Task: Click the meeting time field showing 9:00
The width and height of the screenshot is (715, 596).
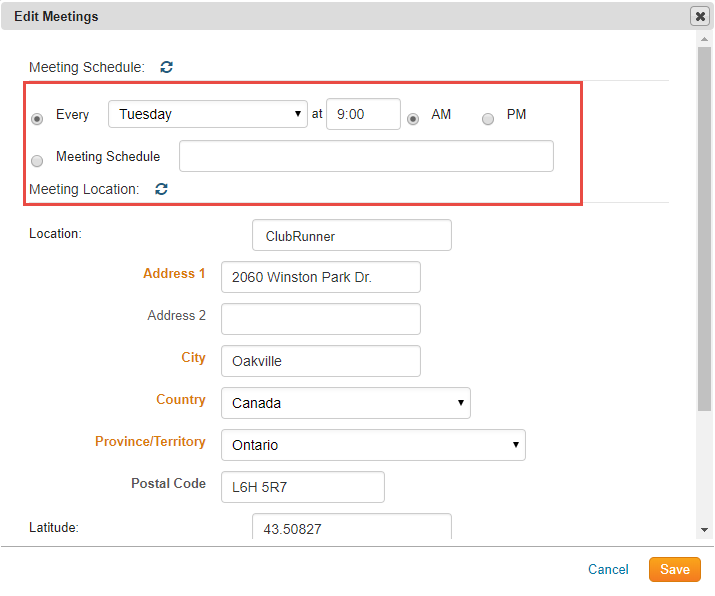Action: 363,114
